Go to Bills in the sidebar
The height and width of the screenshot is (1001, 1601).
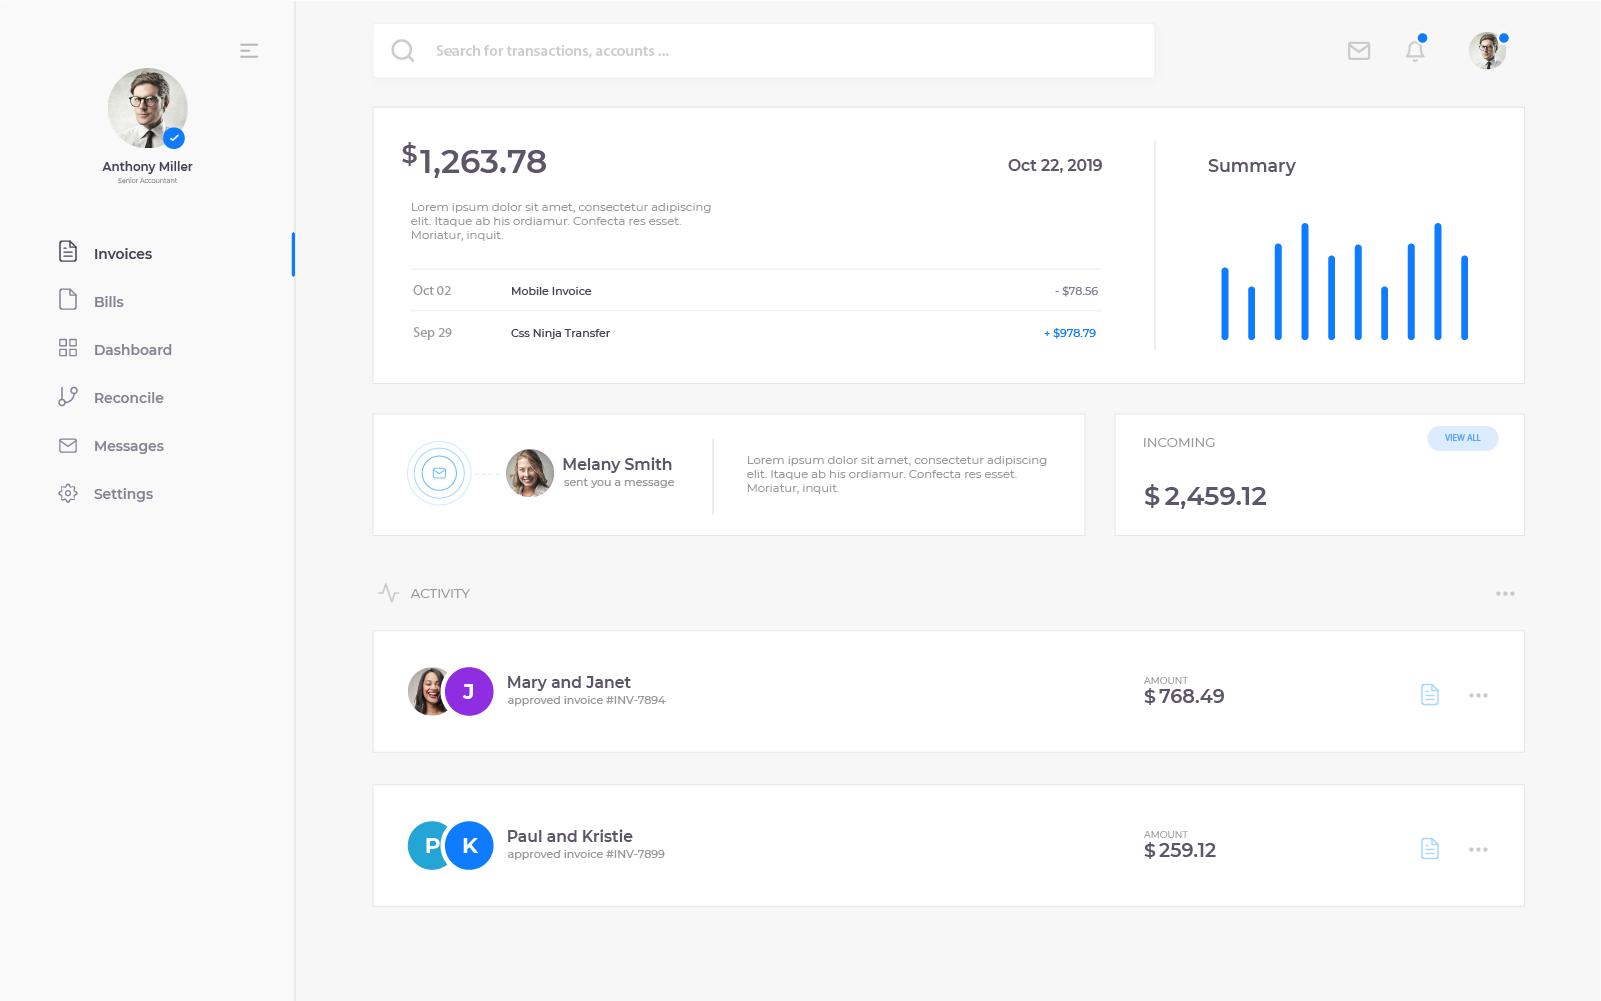[x=108, y=302]
